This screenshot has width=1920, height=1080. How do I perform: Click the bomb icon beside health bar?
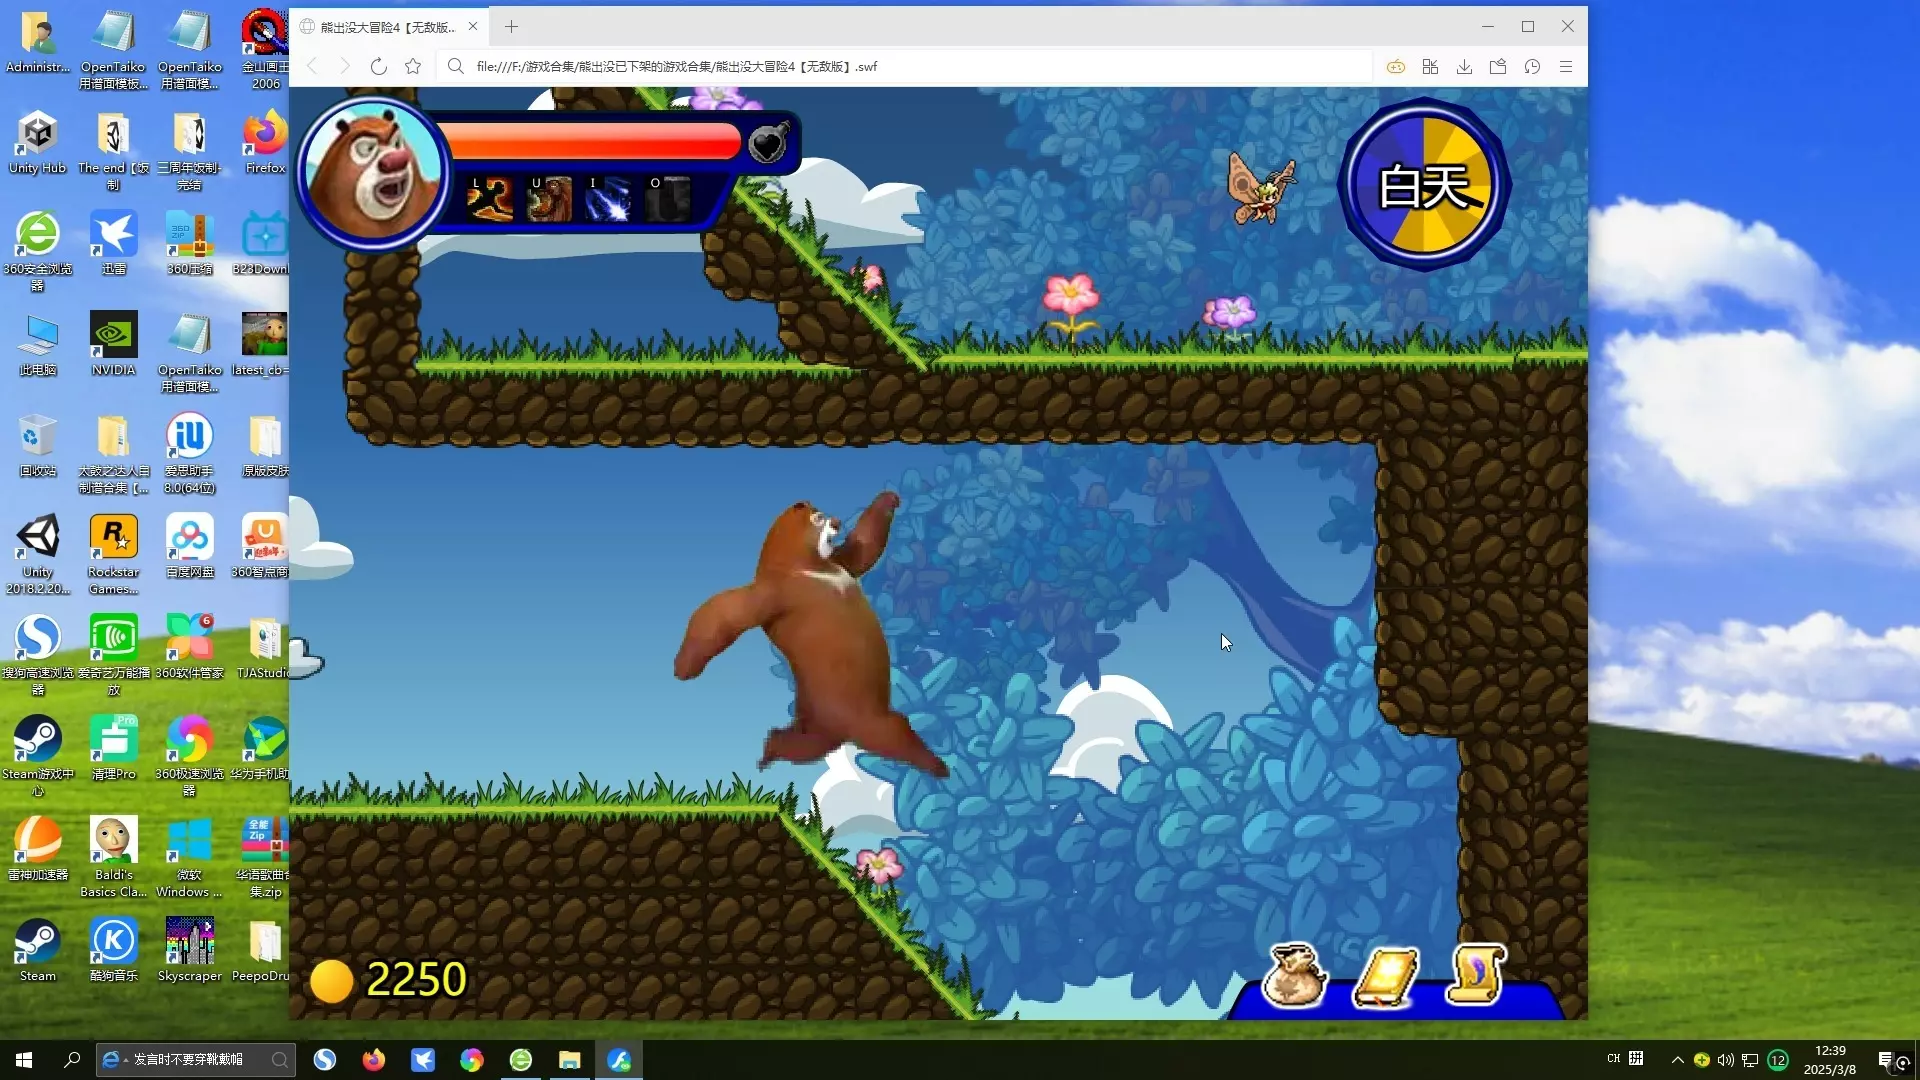(x=769, y=144)
